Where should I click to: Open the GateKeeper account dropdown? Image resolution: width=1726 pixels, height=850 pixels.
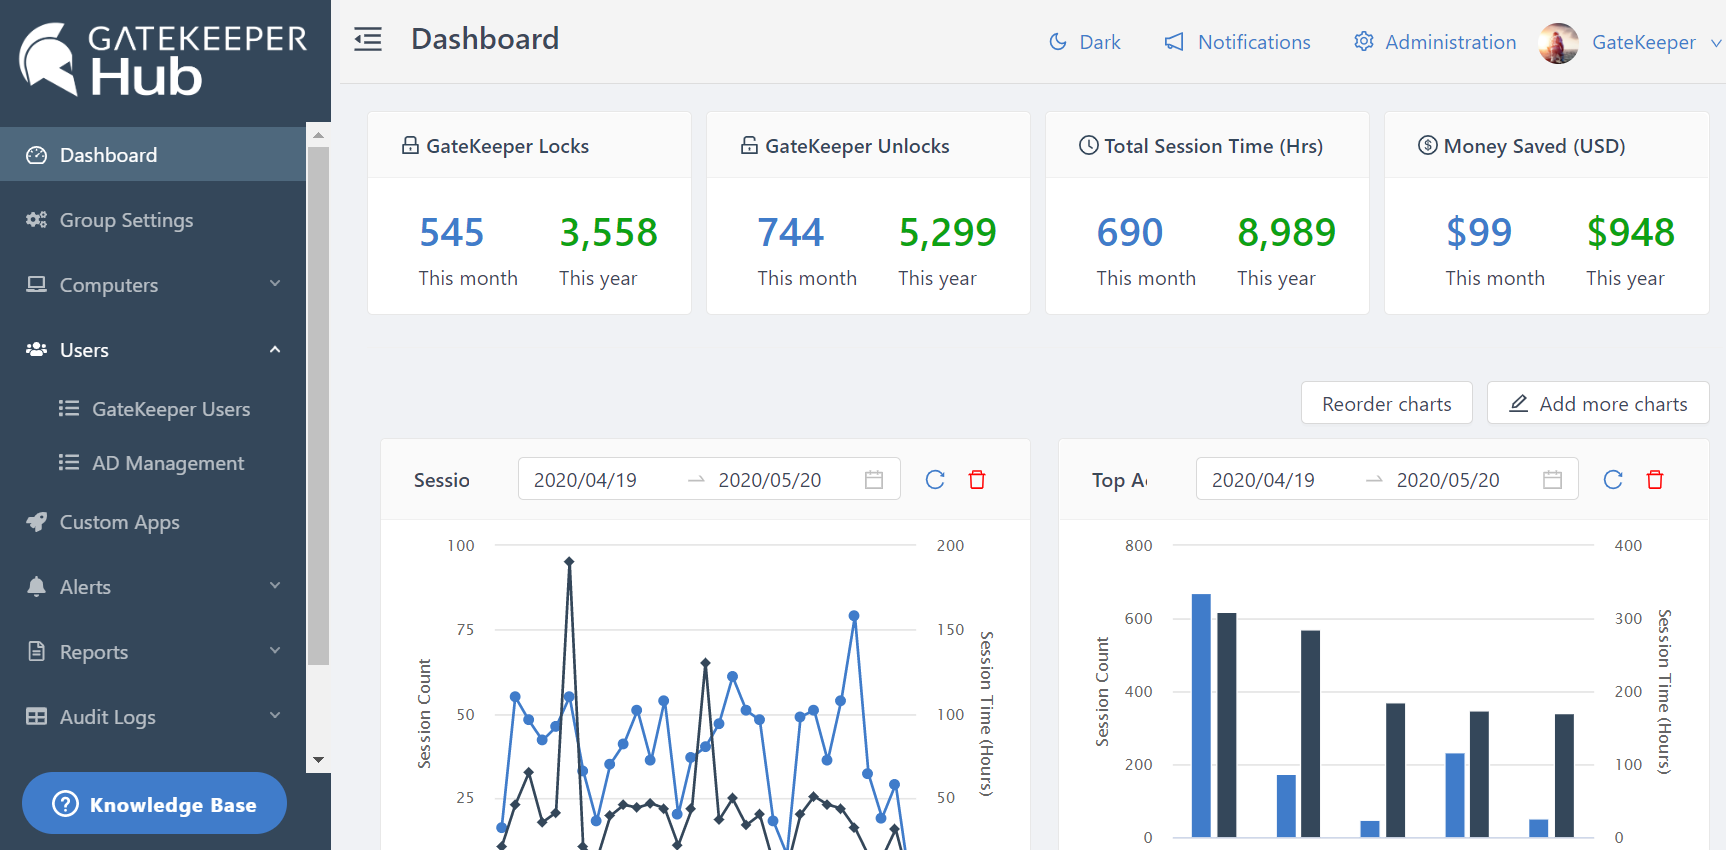1655,43
